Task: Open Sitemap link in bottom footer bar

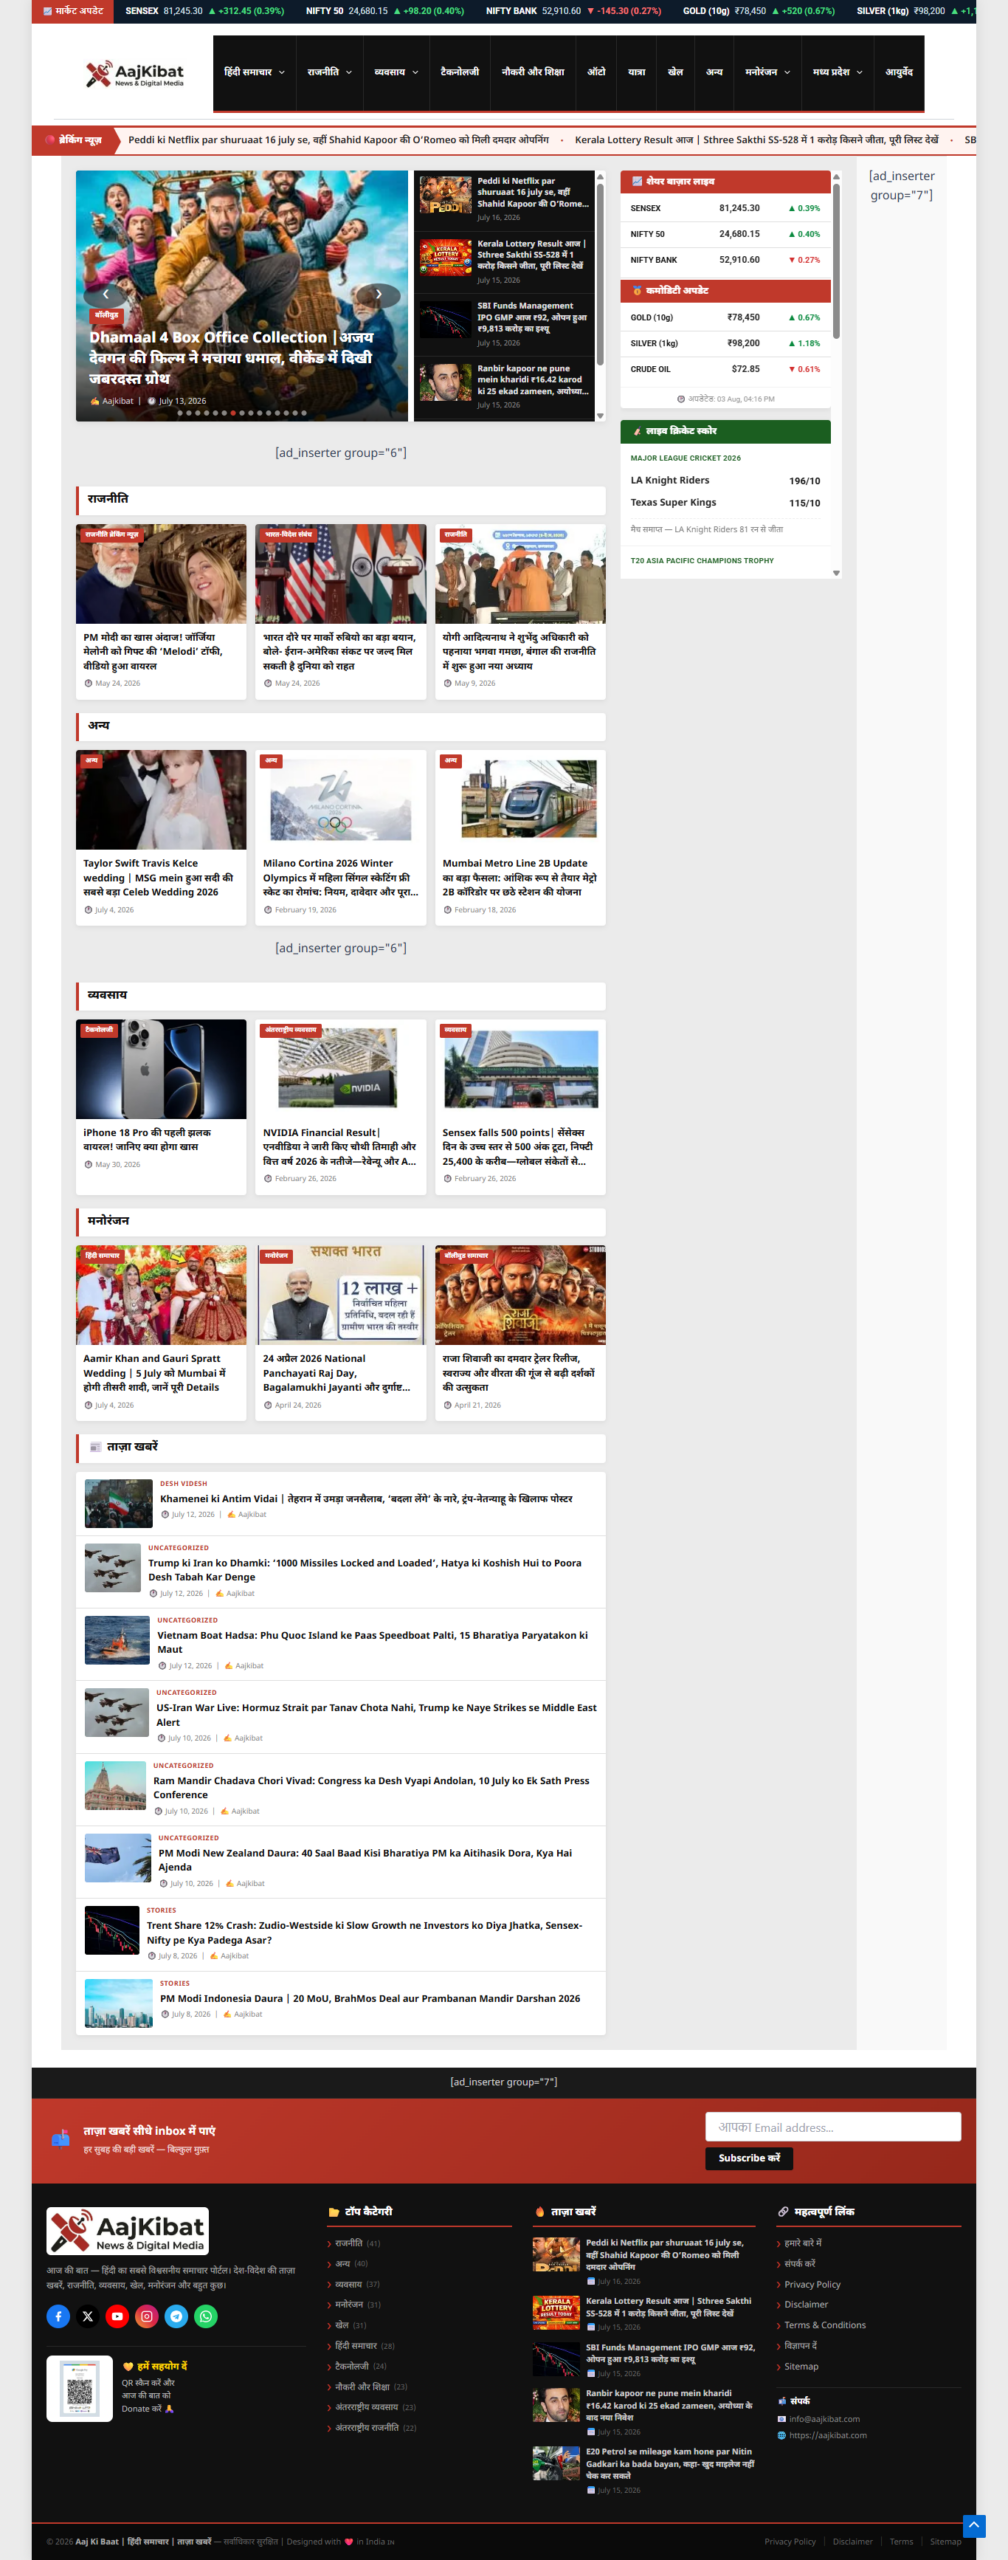Action: click(x=945, y=2541)
